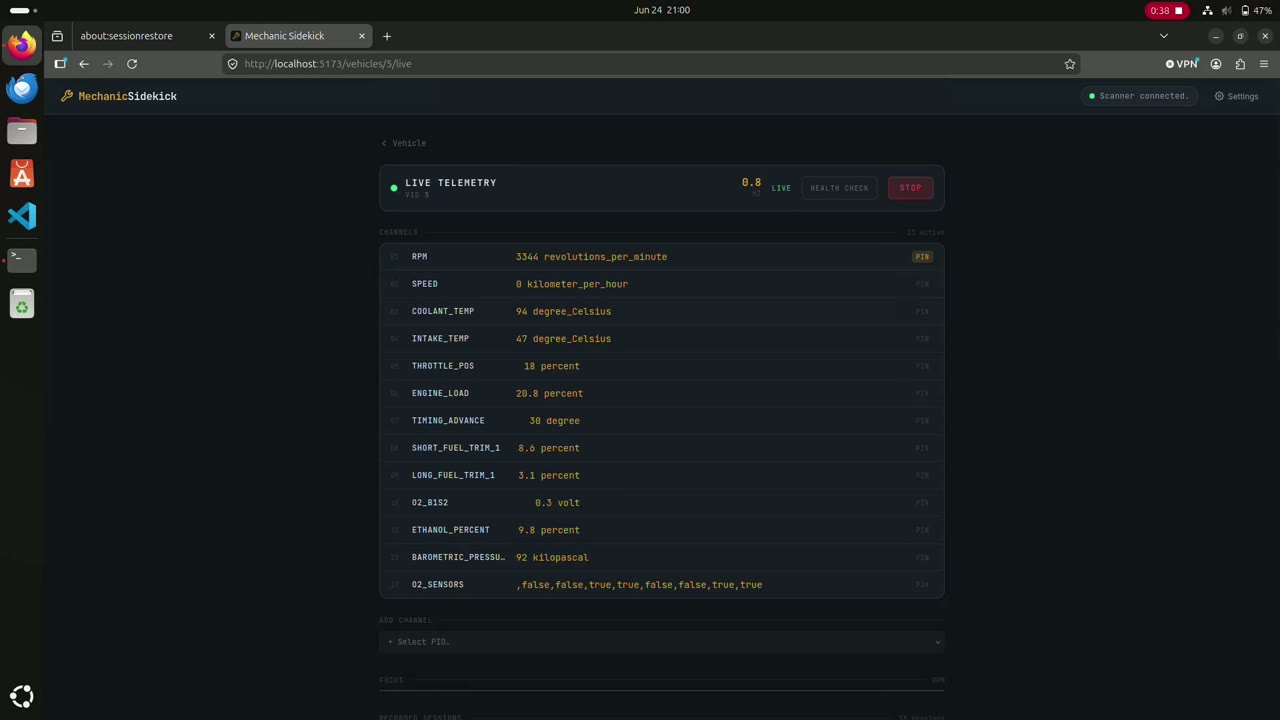
Task: Select the Mechanic Sidekick tab
Action: tap(297, 36)
